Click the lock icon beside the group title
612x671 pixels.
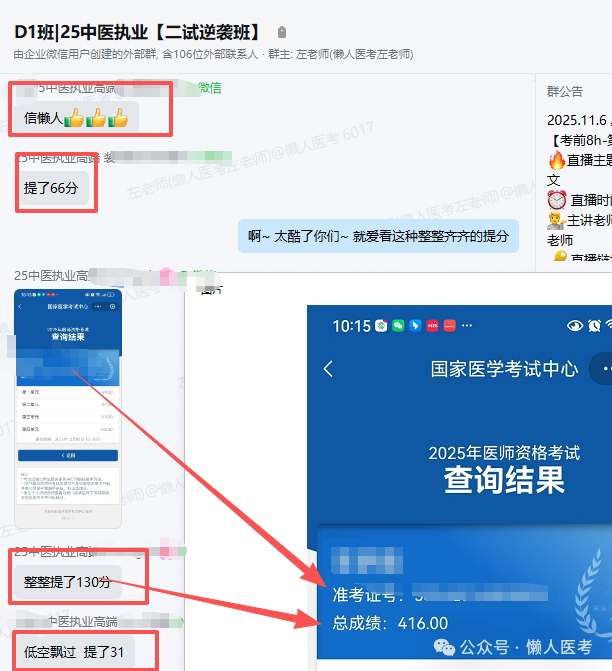pyautogui.click(x=282, y=32)
